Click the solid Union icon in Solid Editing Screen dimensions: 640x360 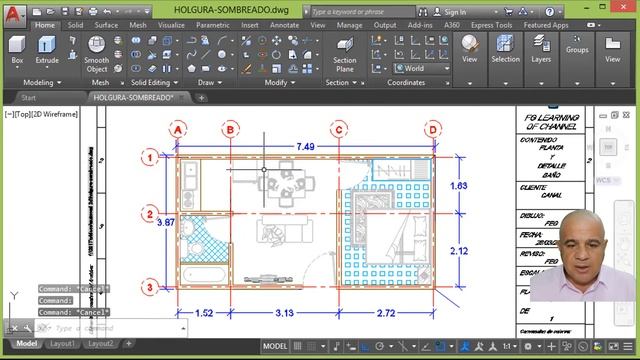[136, 40]
